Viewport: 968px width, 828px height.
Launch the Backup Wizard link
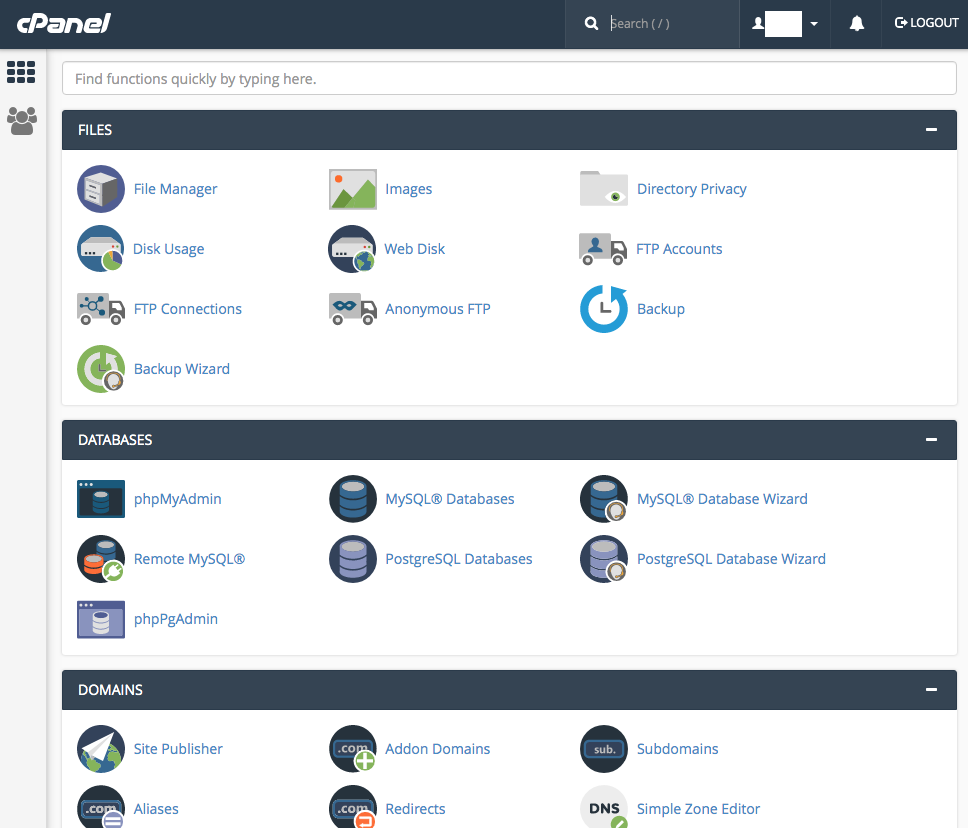(x=182, y=369)
